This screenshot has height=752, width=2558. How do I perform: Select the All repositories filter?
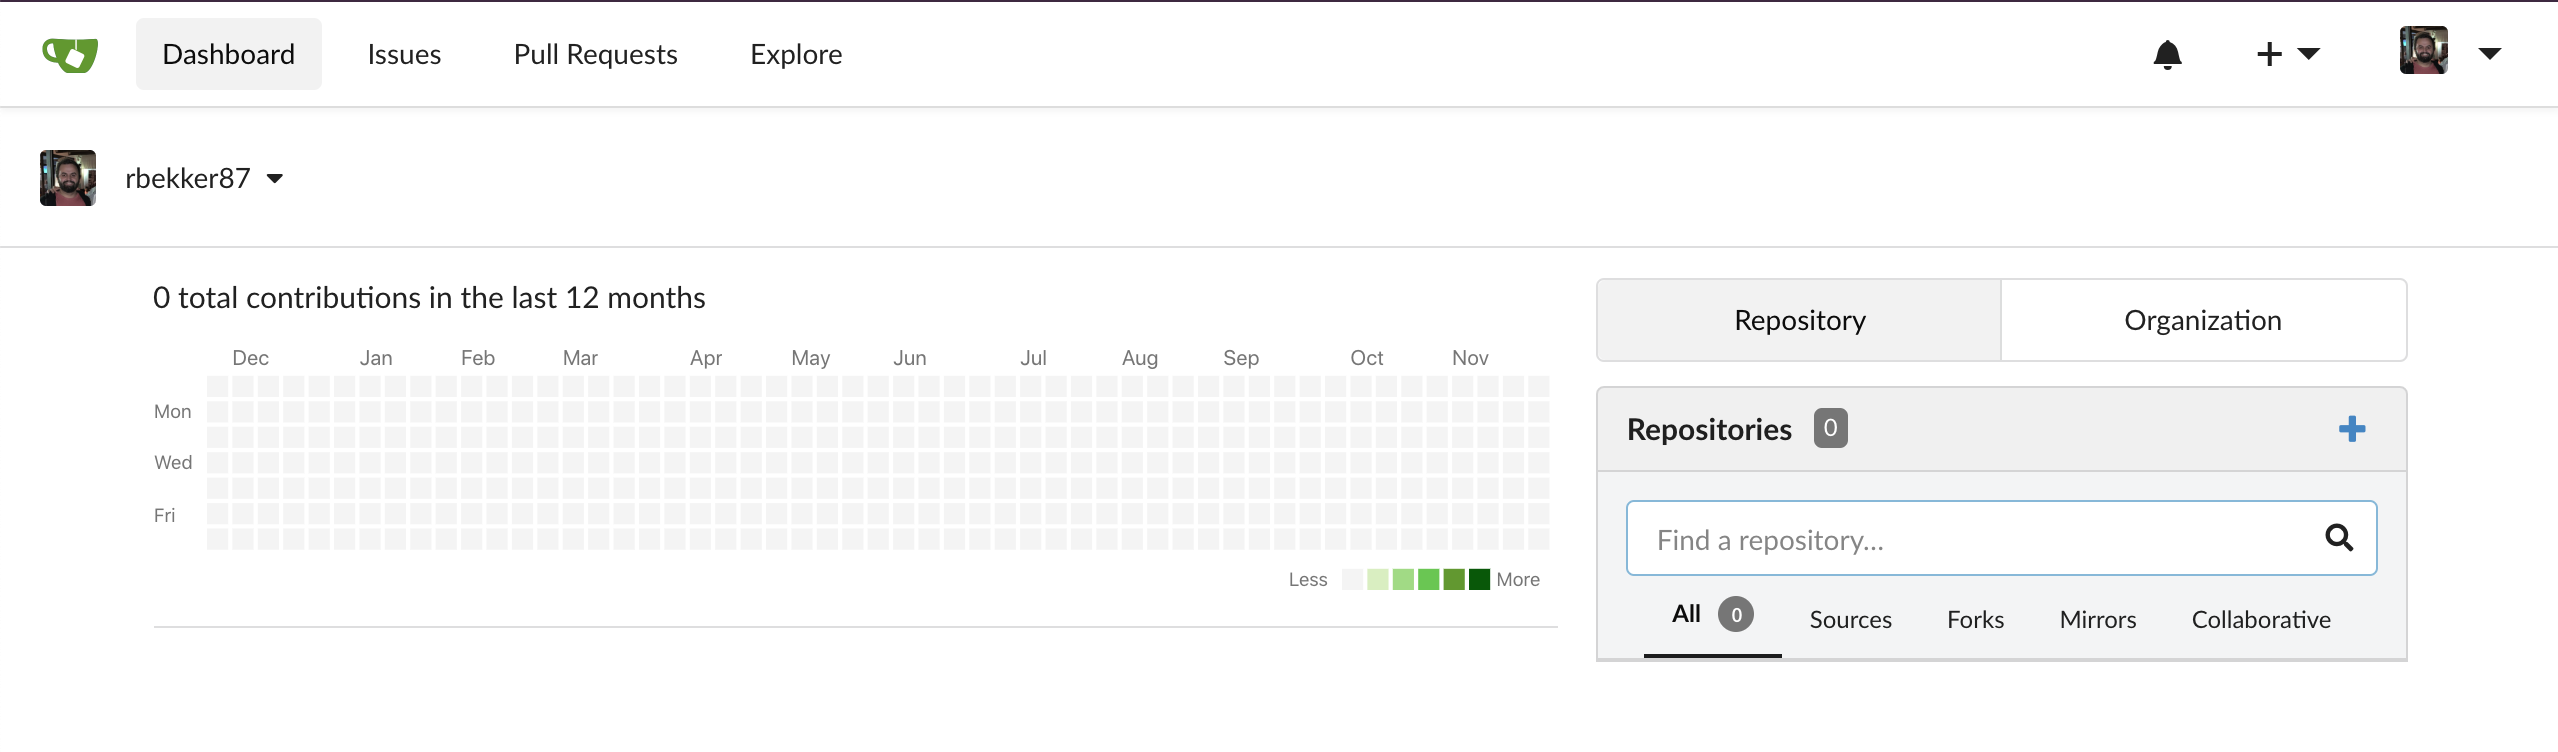pos(1712,615)
